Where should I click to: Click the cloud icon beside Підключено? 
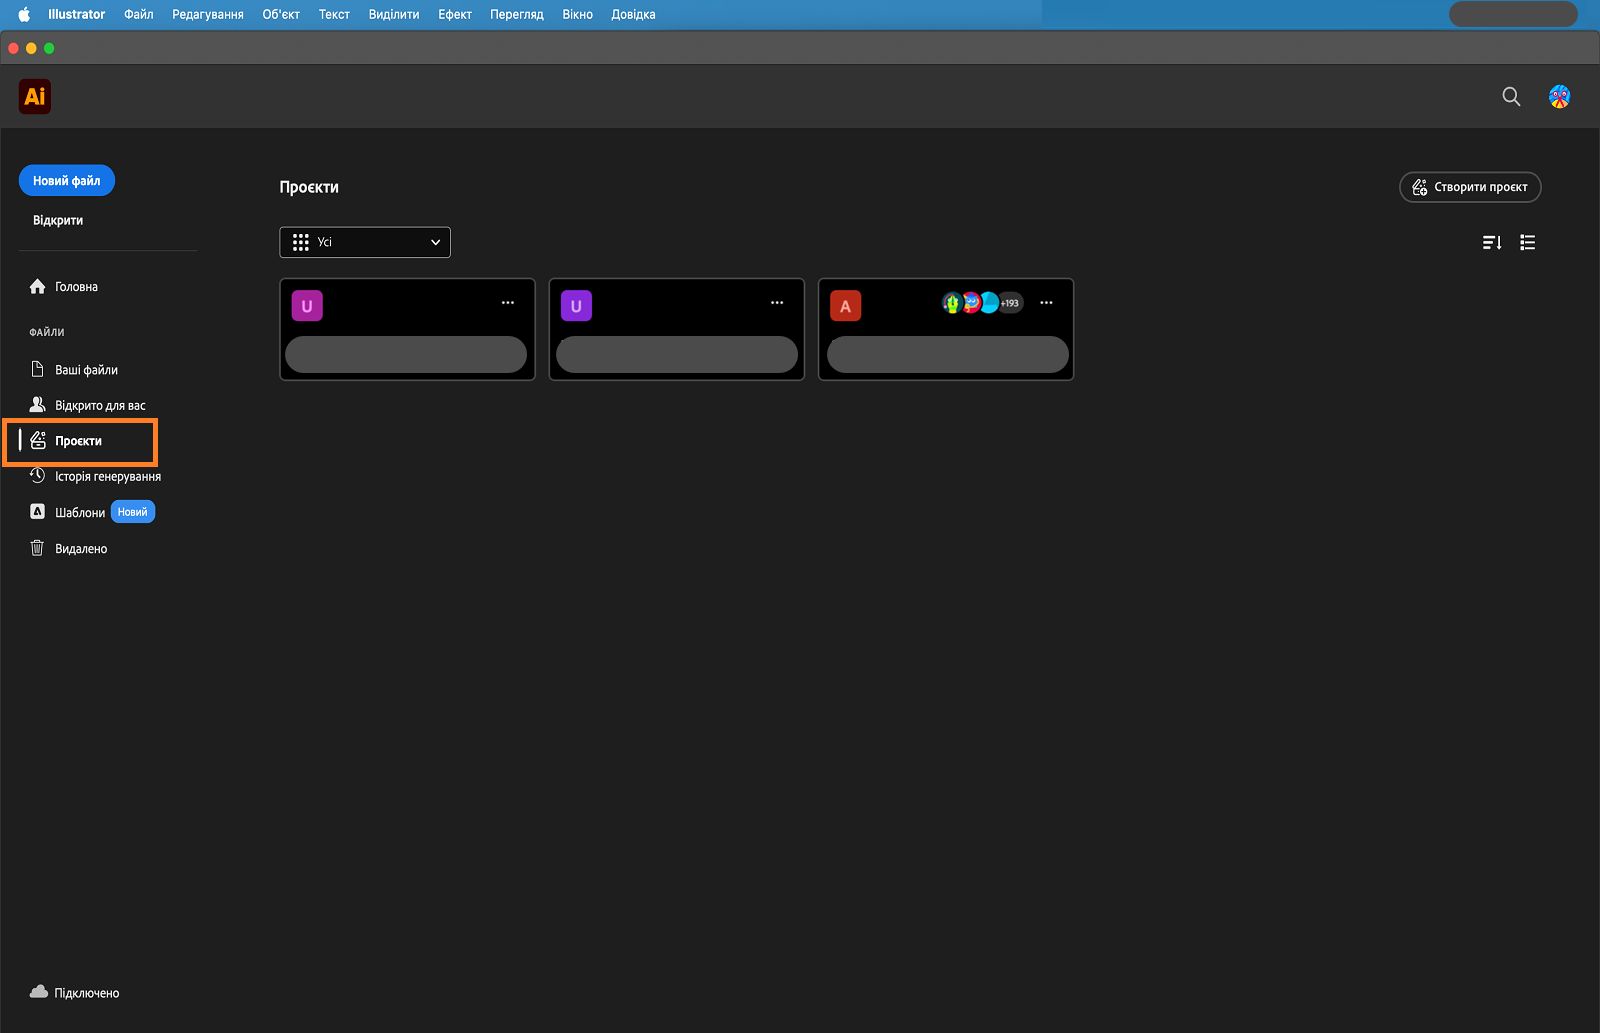39,992
